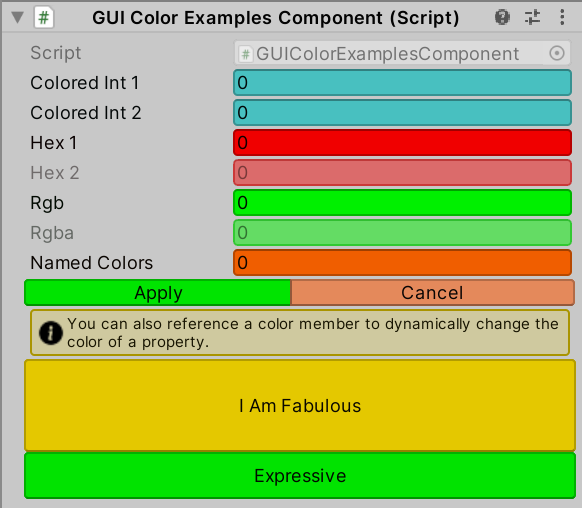The image size is (582, 508).
Task: Click the orange Named Colors value field
Action: (402, 263)
